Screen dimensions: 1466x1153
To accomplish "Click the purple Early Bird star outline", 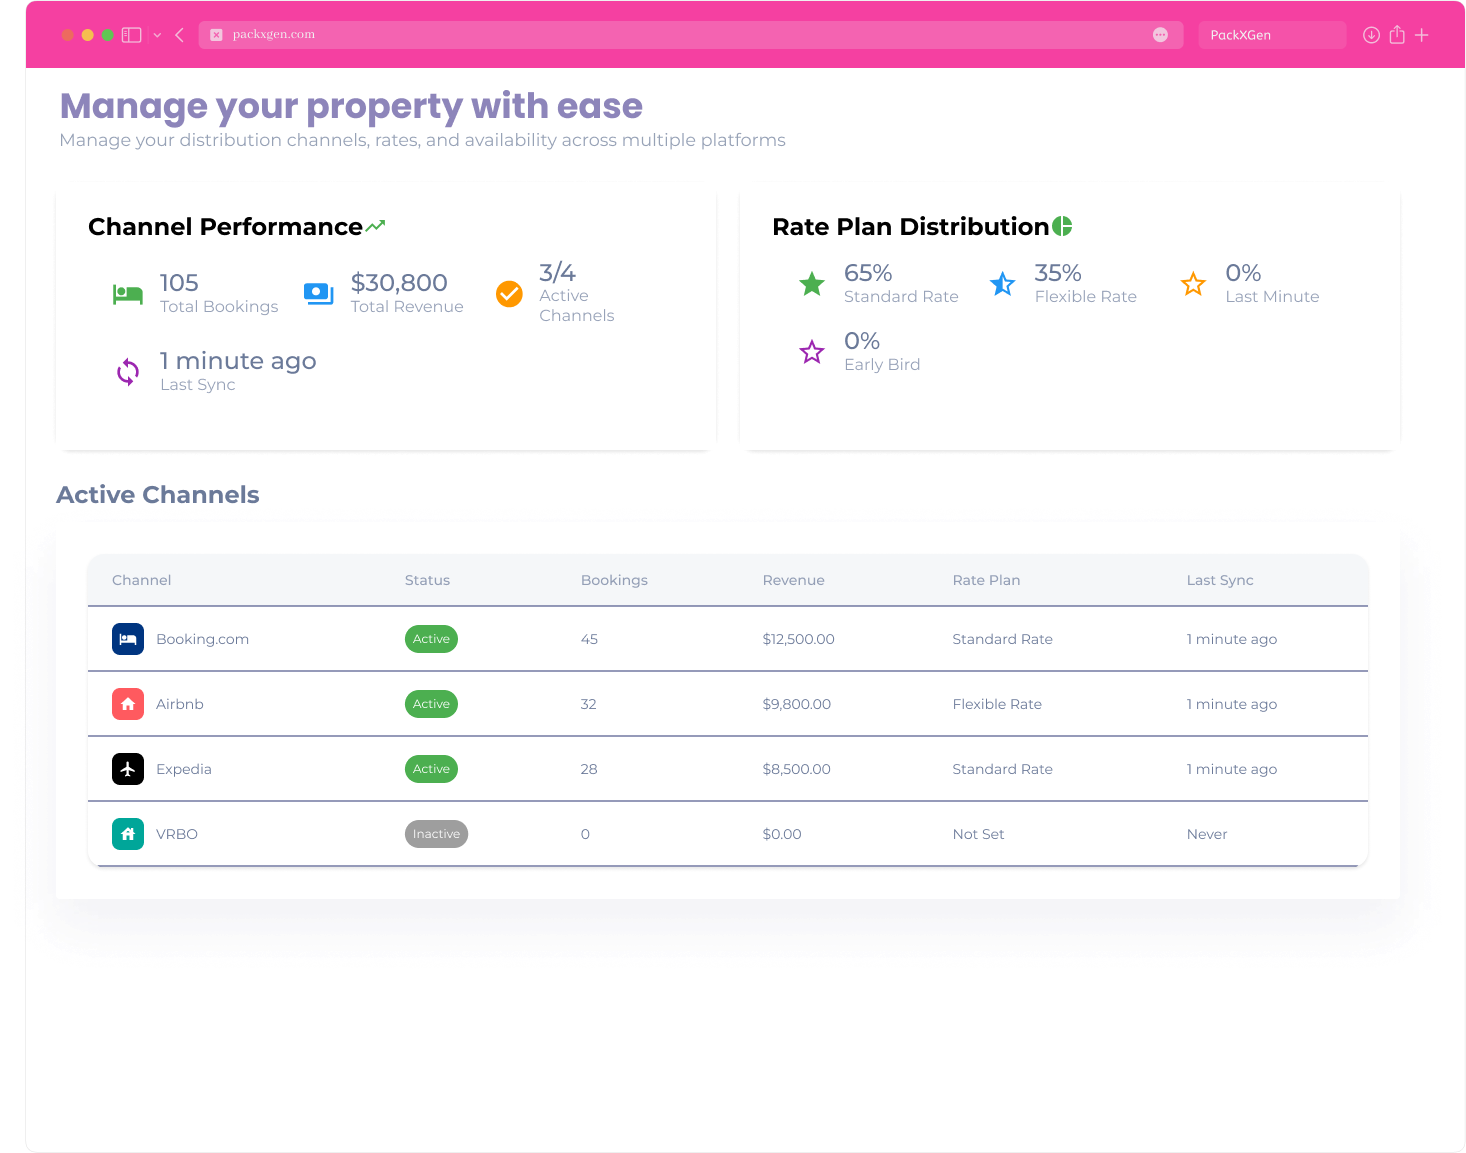I will [812, 352].
